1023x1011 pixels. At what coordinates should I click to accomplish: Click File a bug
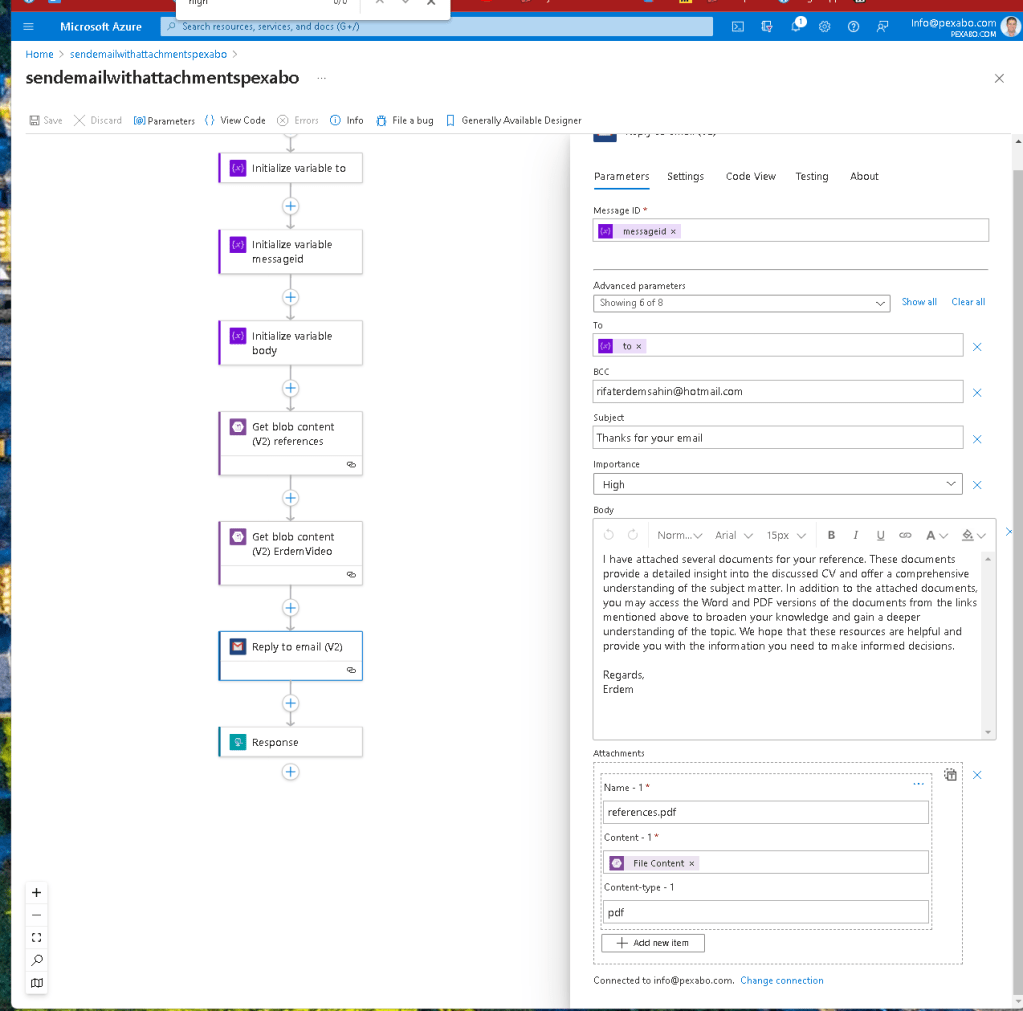405,121
